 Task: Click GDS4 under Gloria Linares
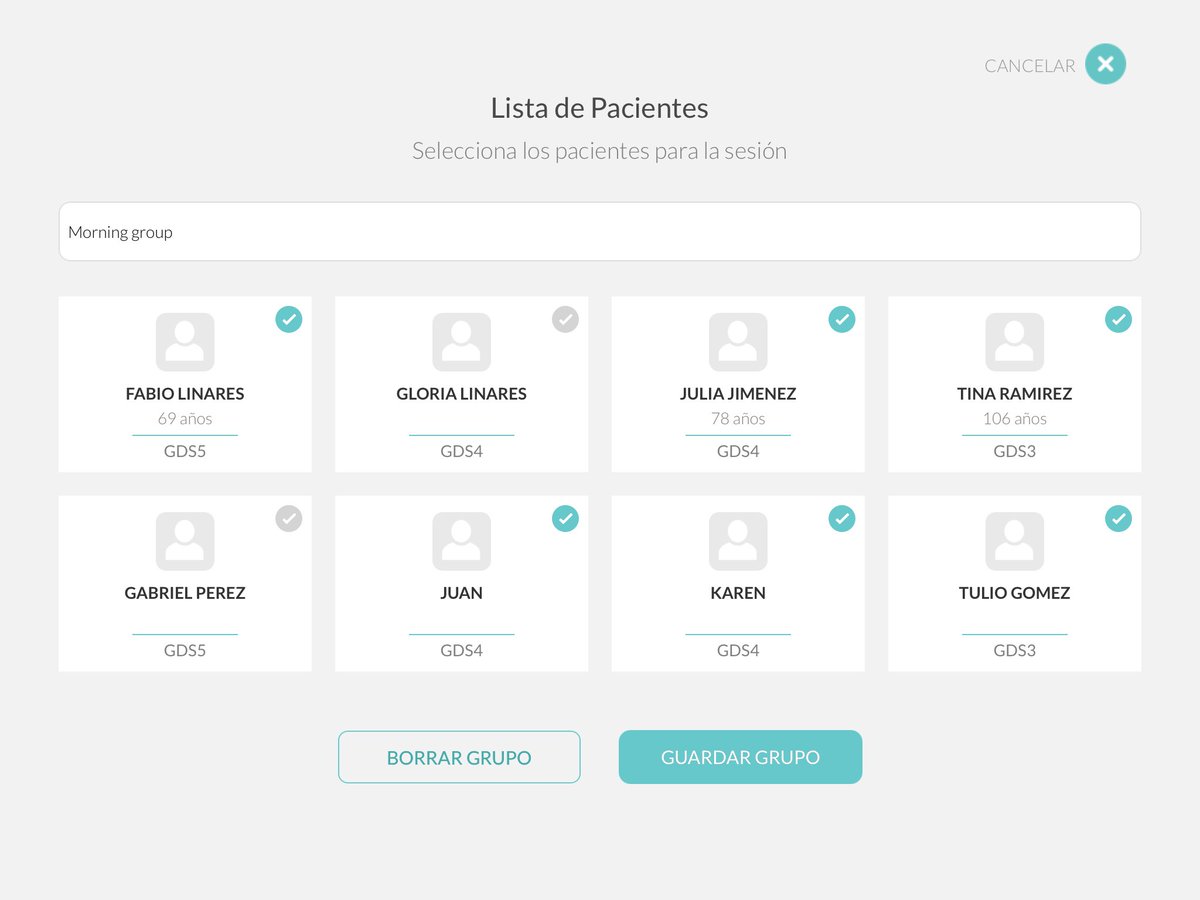(x=461, y=451)
